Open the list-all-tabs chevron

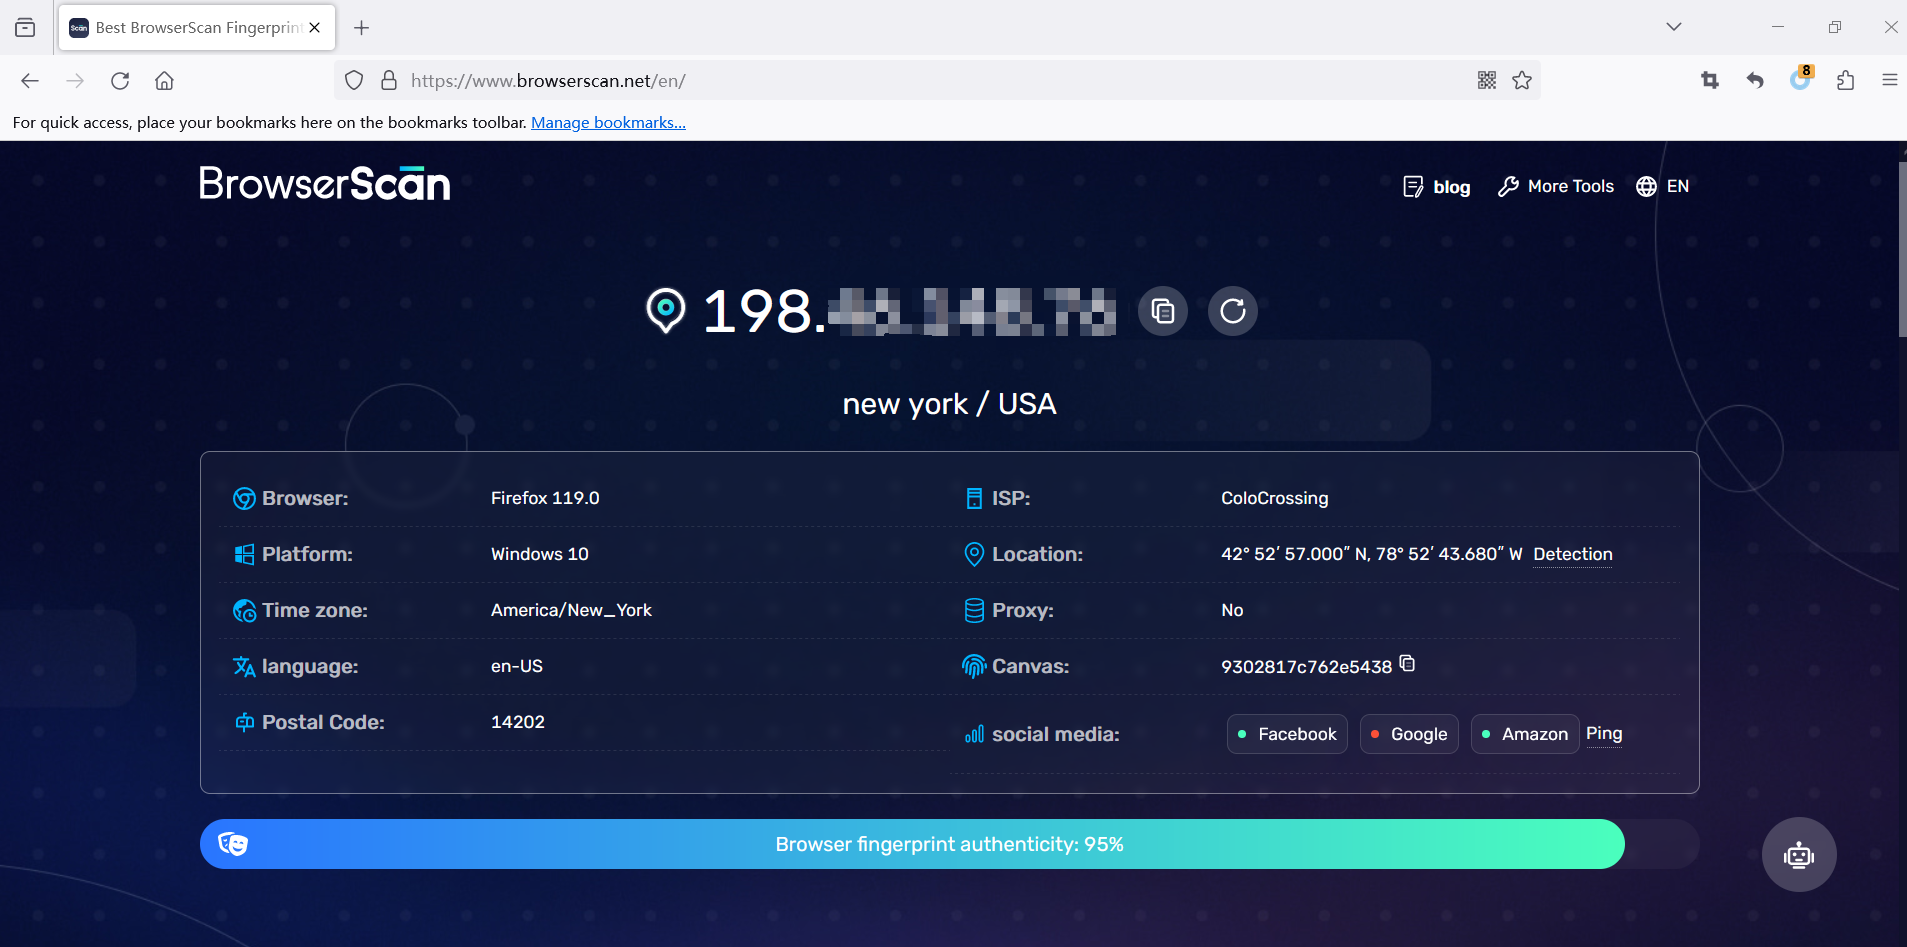point(1673,27)
